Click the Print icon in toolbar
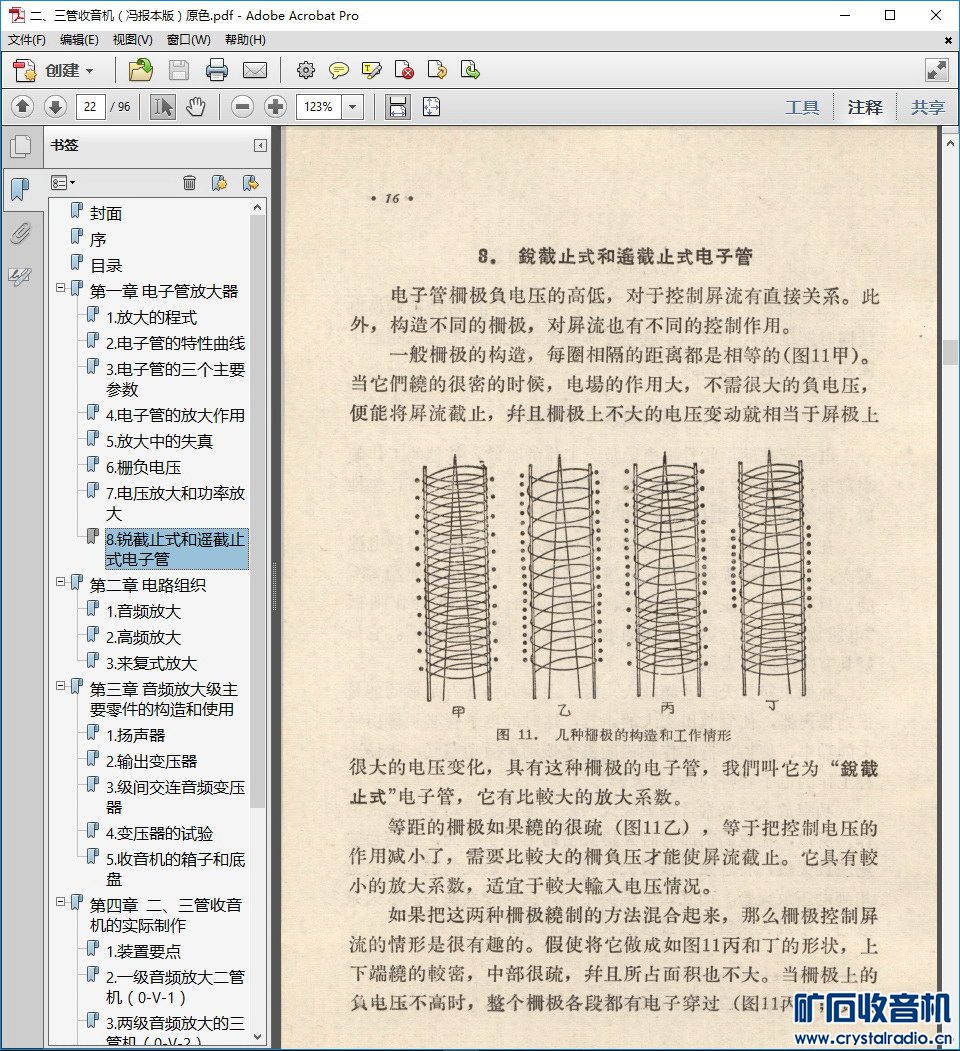The image size is (960, 1051). 217,70
